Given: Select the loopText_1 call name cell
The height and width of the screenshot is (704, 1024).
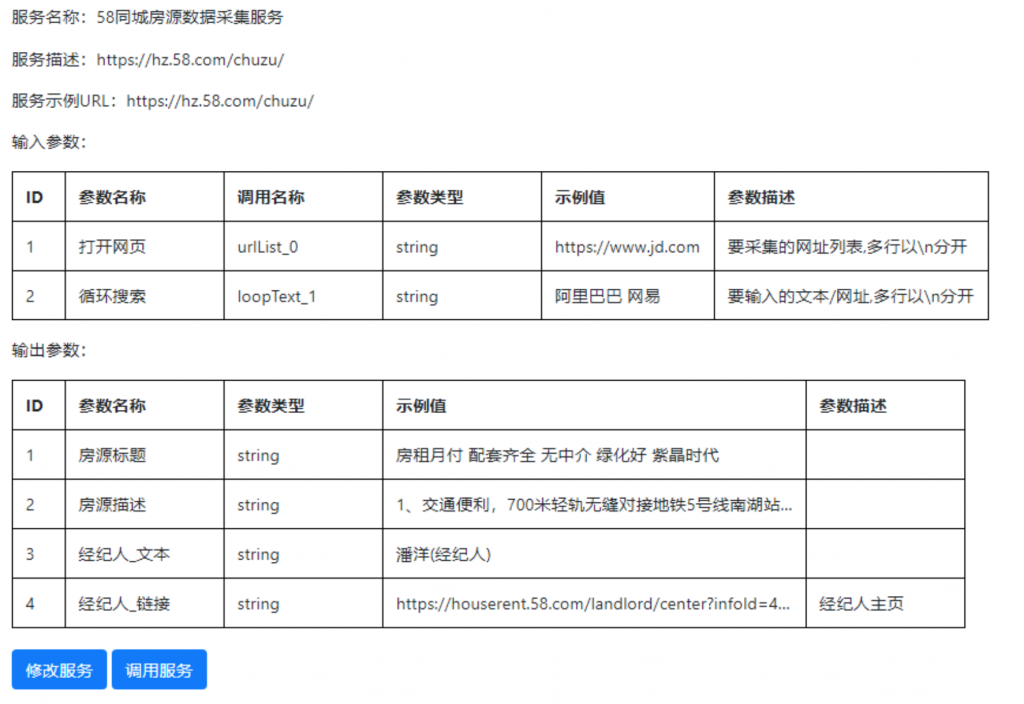Looking at the screenshot, I should point(272,296).
